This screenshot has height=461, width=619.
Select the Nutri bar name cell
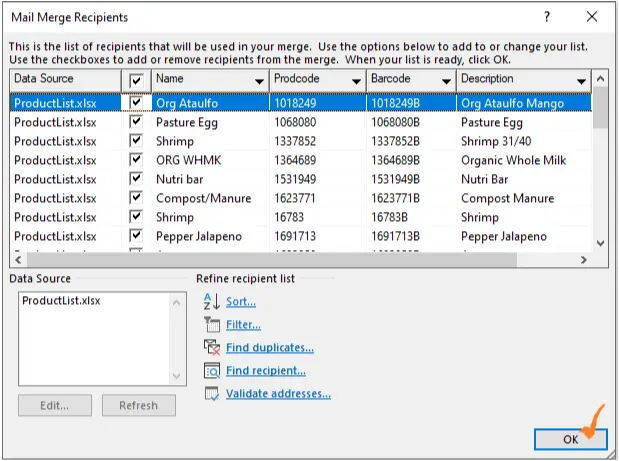pyautogui.click(x=180, y=179)
